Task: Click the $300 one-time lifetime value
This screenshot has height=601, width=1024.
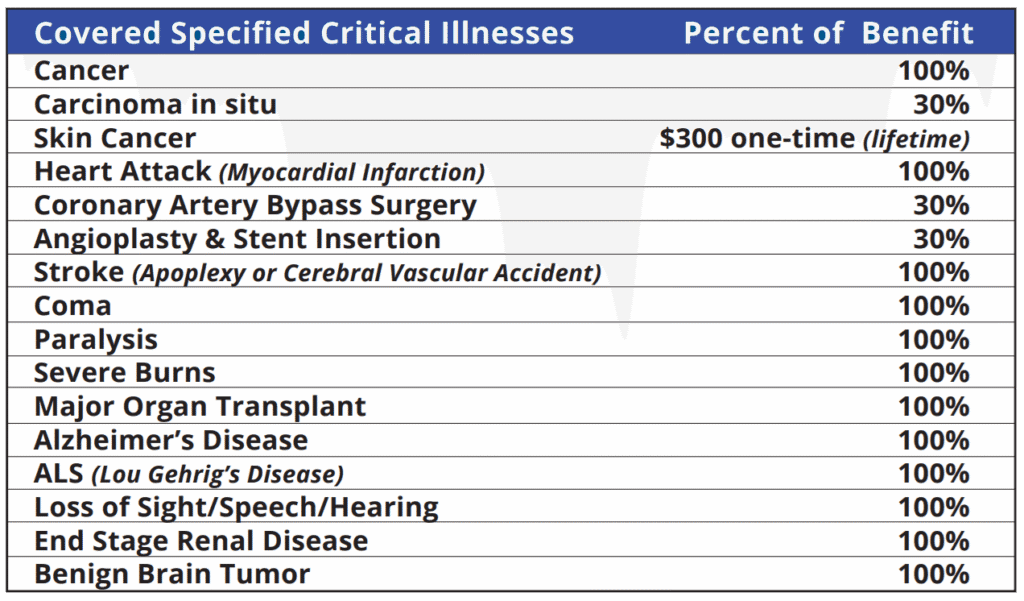Action: (814, 138)
